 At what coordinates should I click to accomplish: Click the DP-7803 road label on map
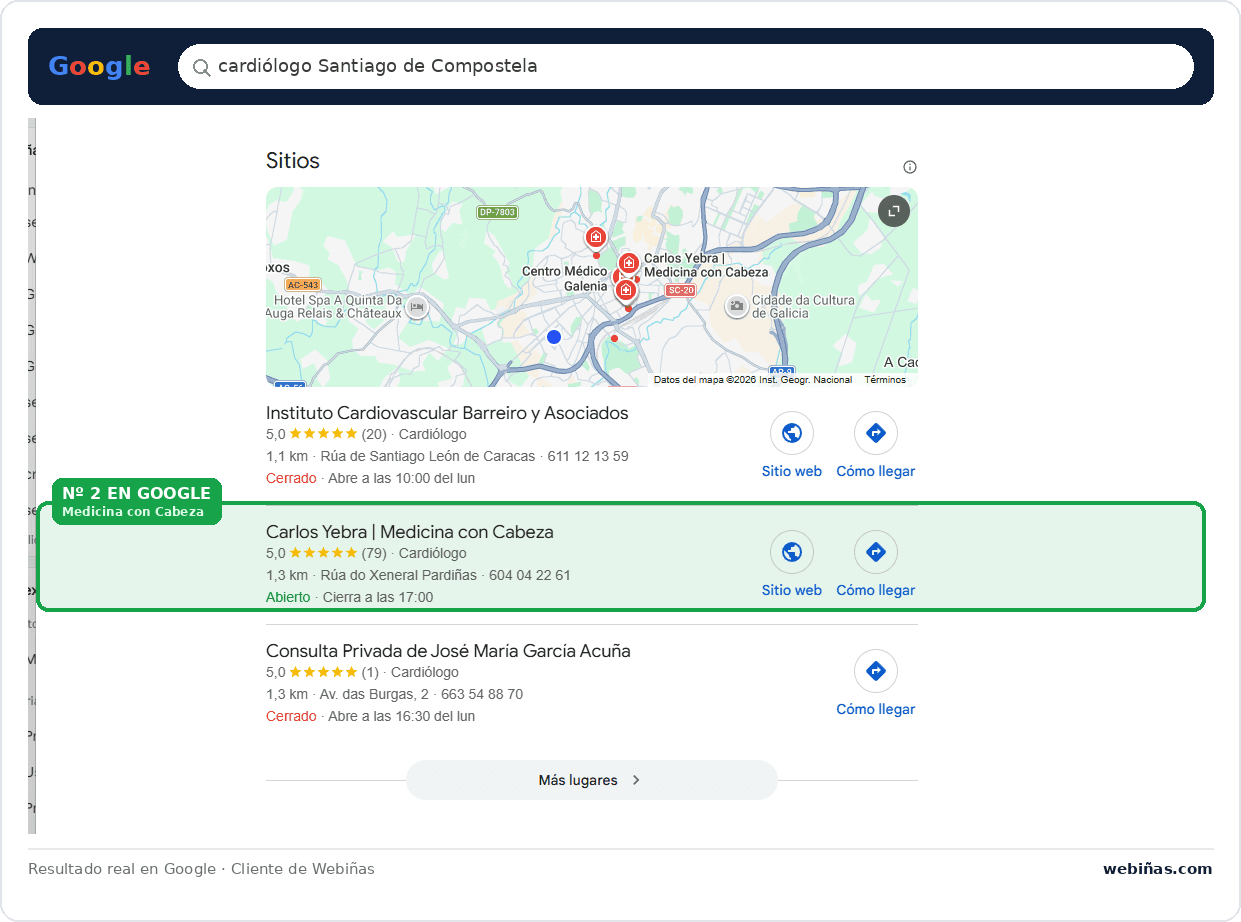coord(497,212)
